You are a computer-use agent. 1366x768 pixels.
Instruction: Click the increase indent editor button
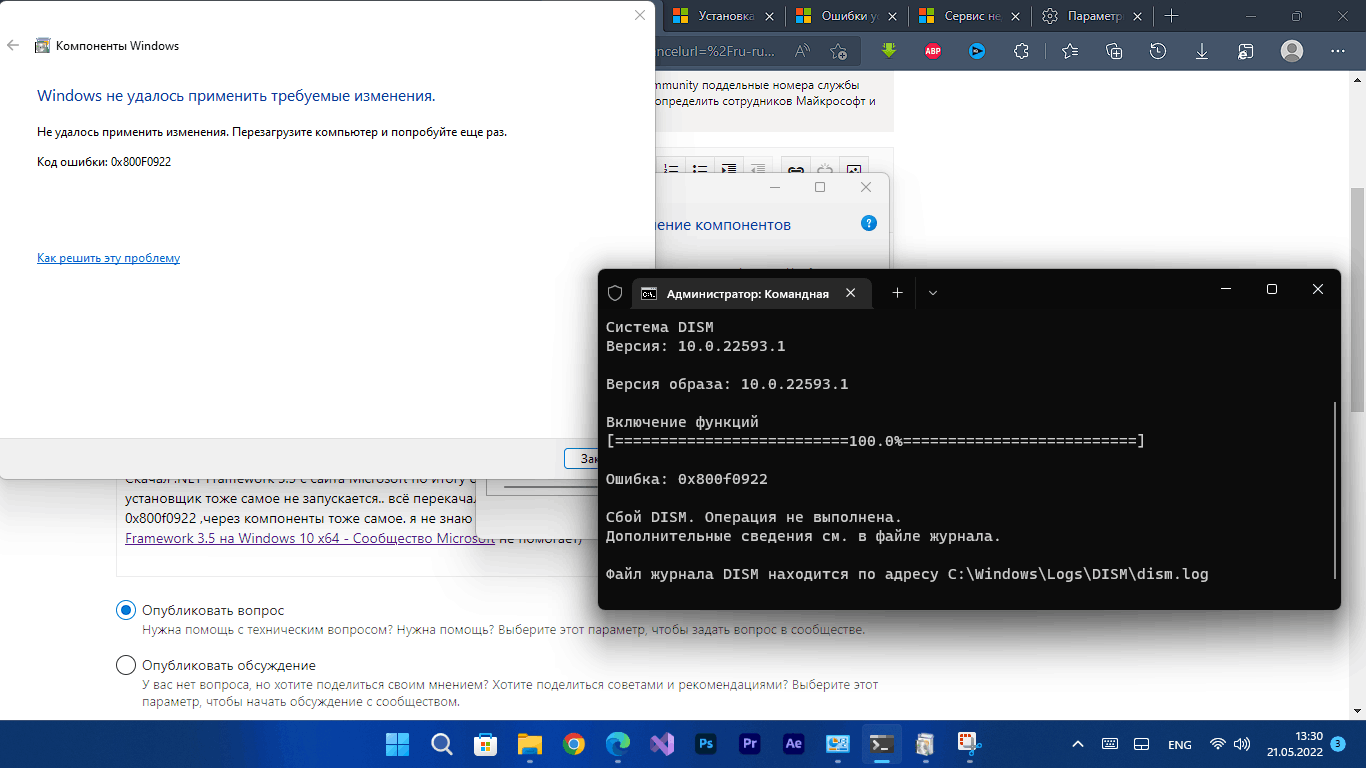729,169
